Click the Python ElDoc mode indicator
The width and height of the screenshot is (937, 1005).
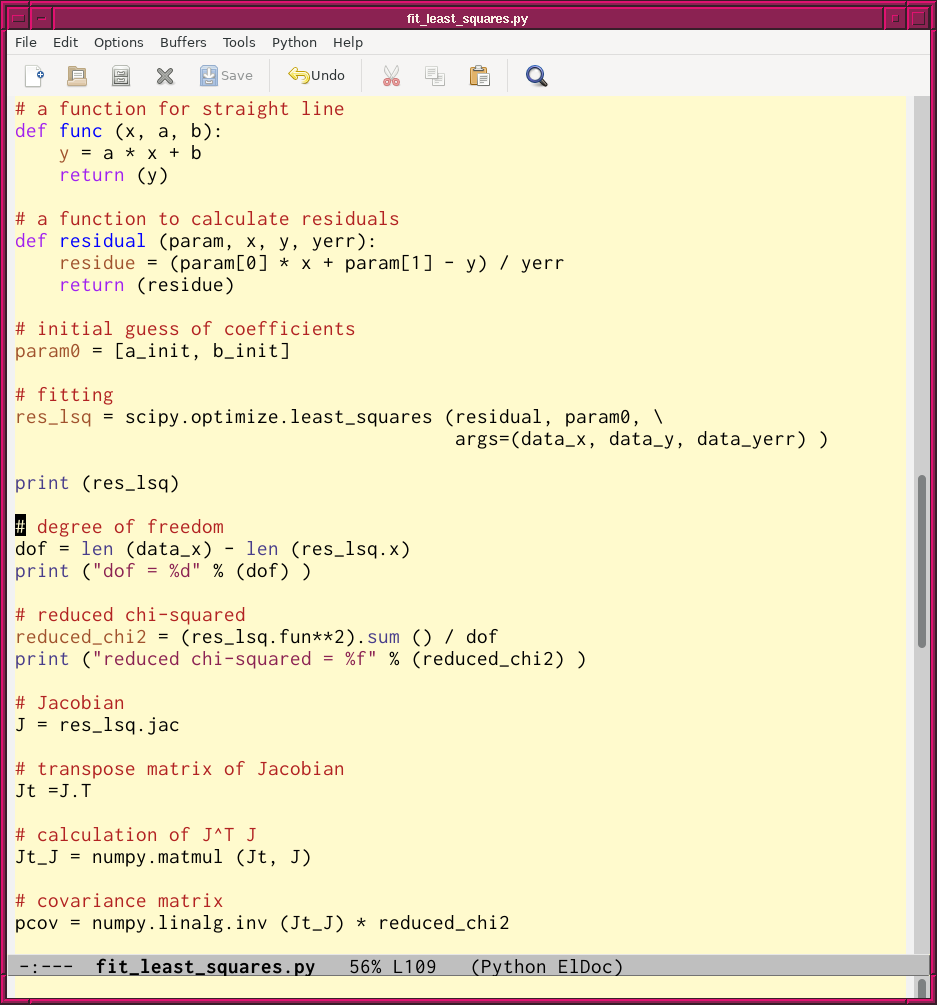tap(546, 967)
